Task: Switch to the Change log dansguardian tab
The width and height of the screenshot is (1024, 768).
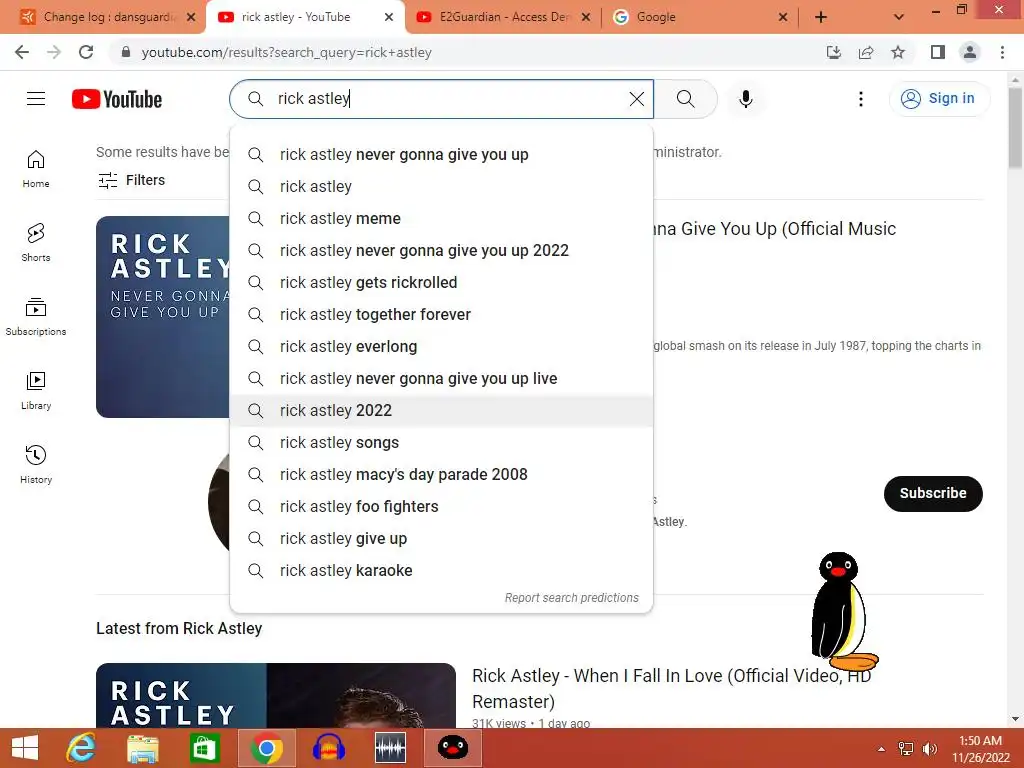Action: (108, 17)
